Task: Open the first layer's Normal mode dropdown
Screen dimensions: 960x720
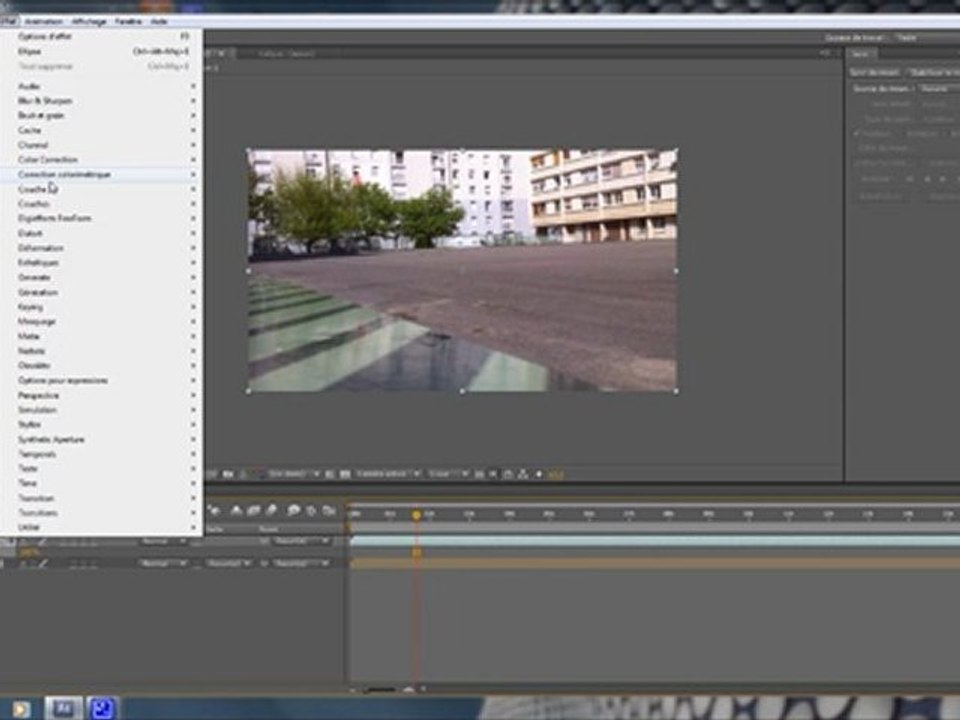Action: point(163,541)
